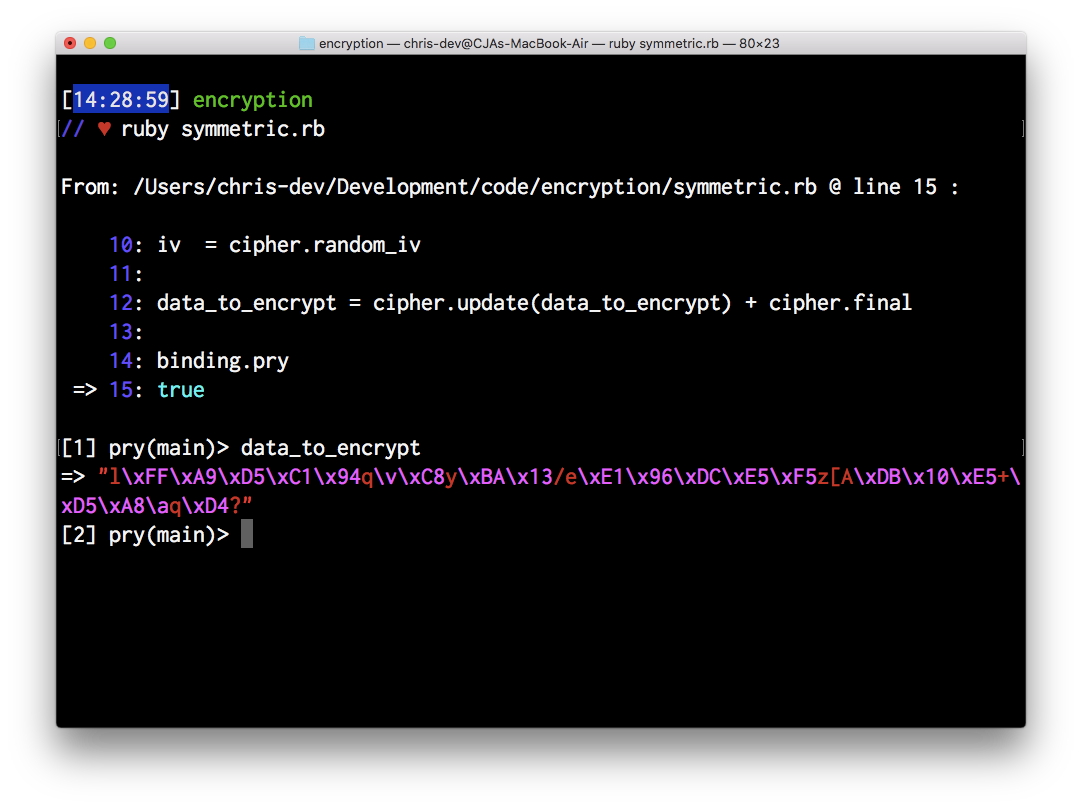
Task: Click the red heart prompt symbol
Action: 104,129
